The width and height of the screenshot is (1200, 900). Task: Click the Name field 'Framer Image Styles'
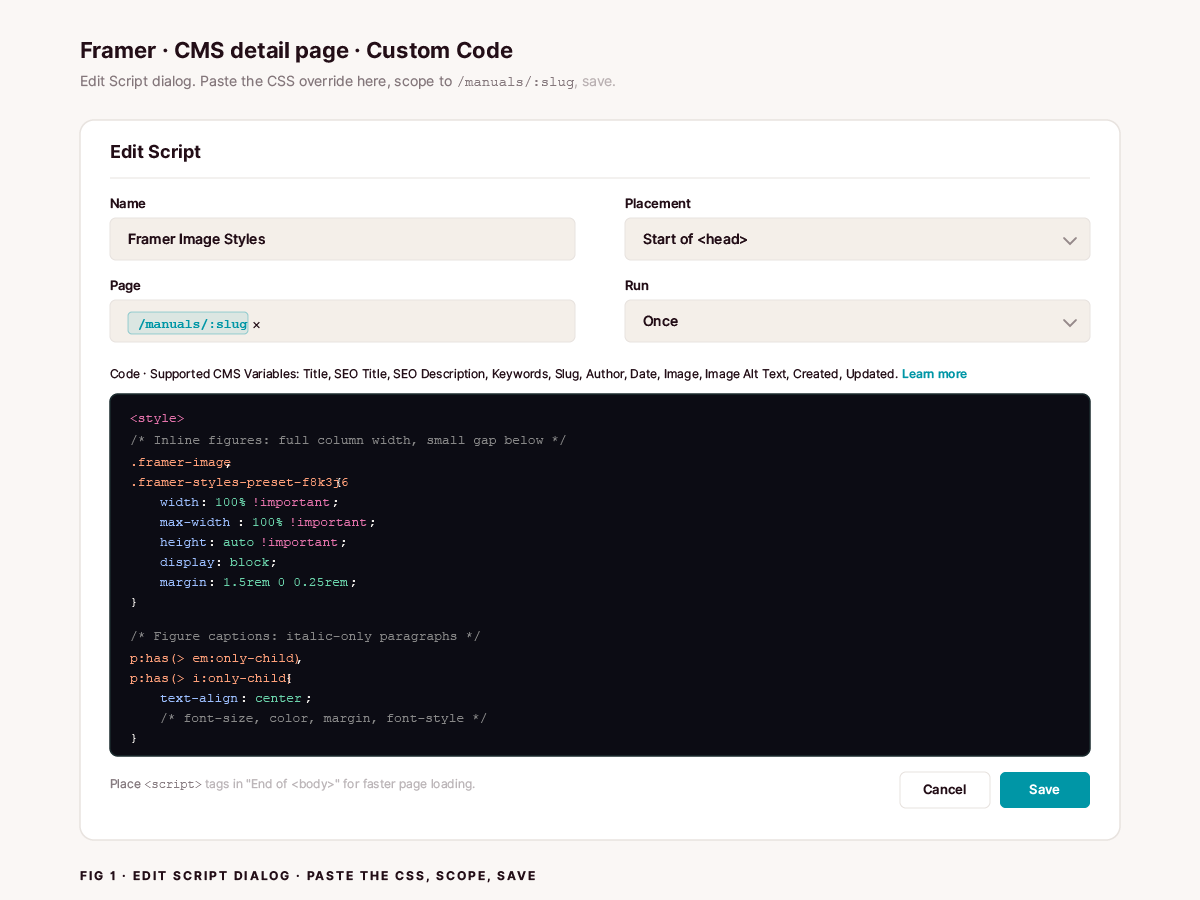[x=342, y=239]
